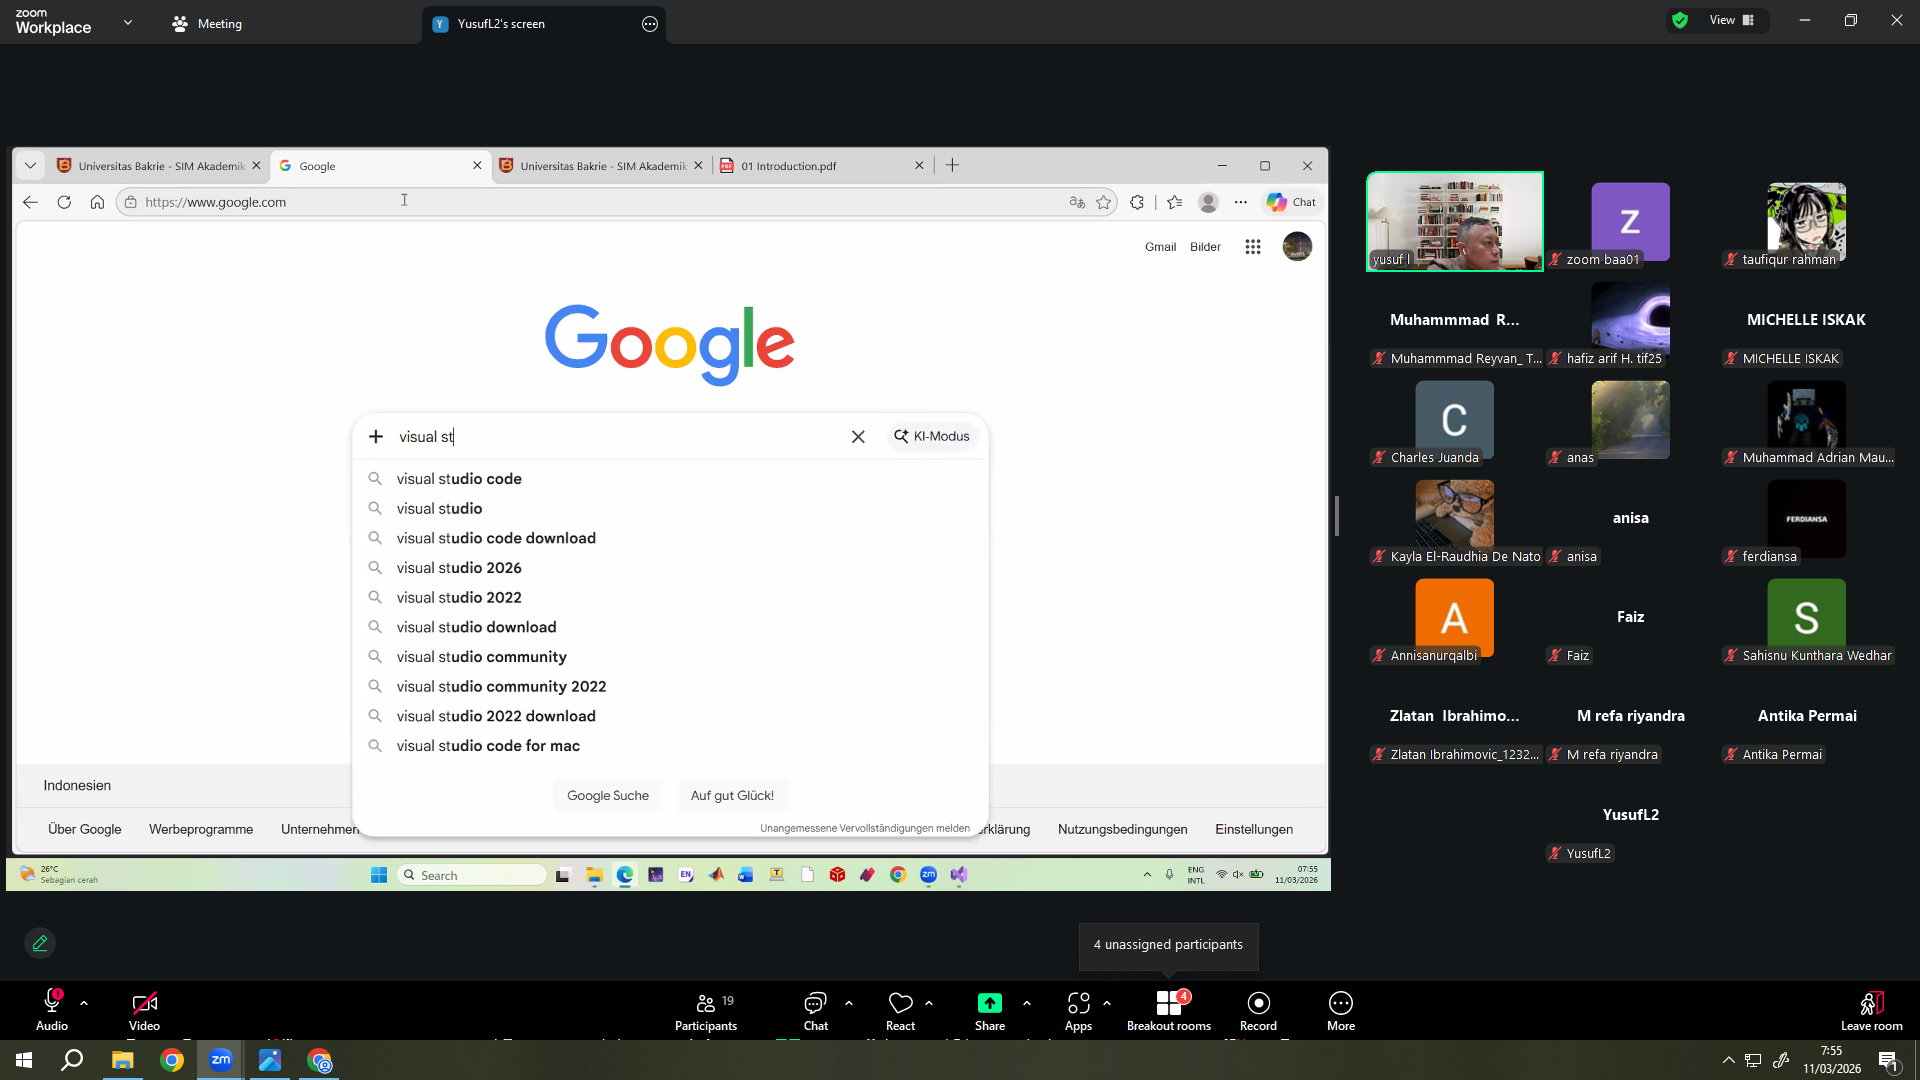Select the zoom baa01 participant tile
This screenshot has width=1920, height=1080.
[x=1630, y=221]
